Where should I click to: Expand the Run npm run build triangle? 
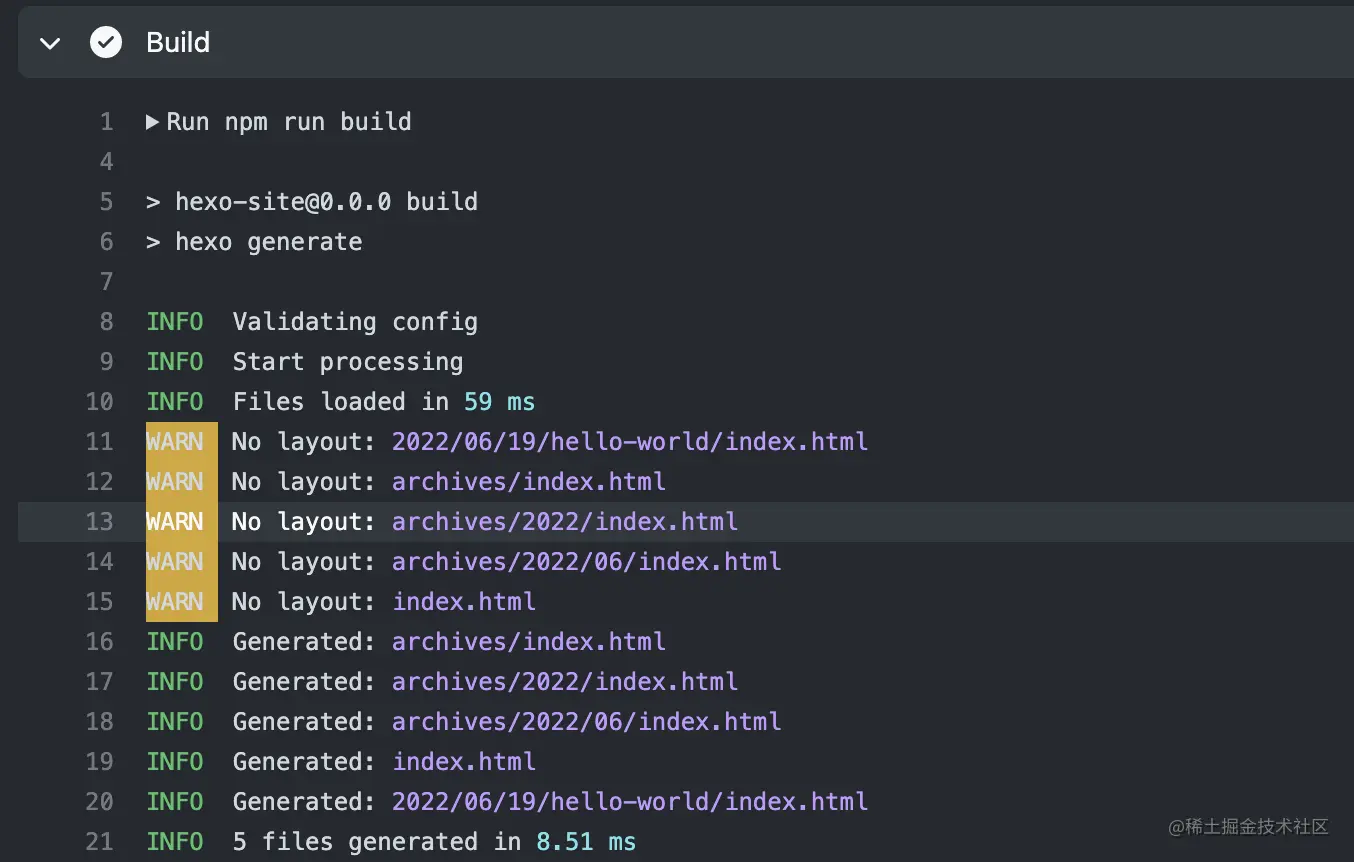point(153,122)
